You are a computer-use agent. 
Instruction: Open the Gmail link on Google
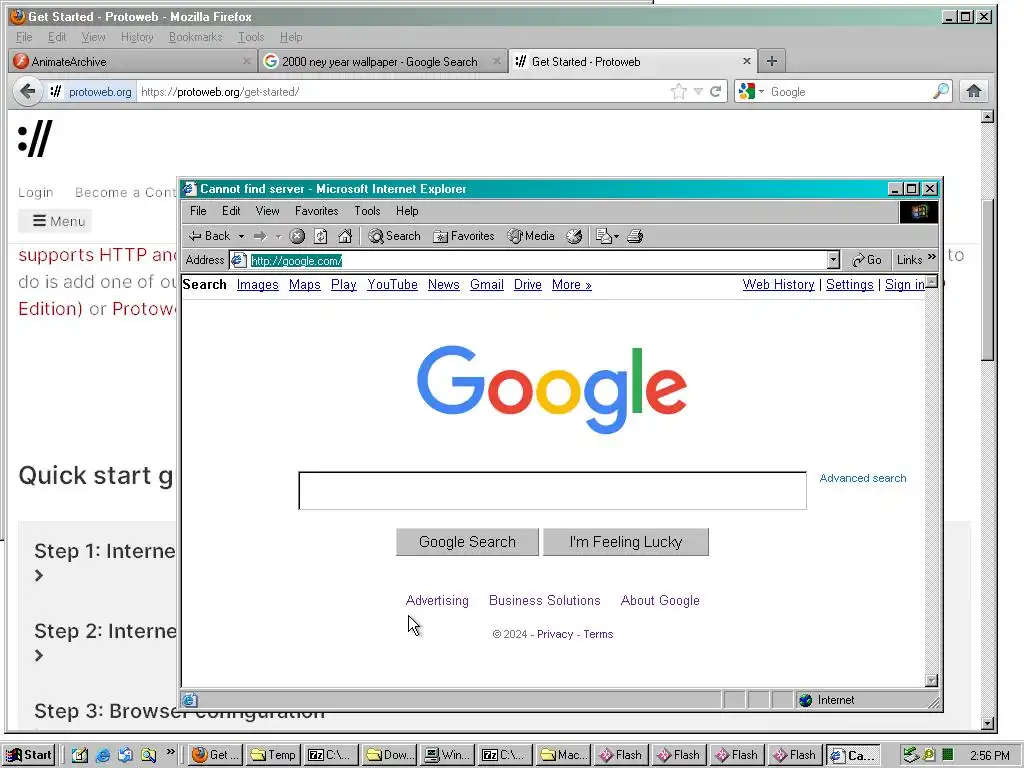tap(487, 285)
